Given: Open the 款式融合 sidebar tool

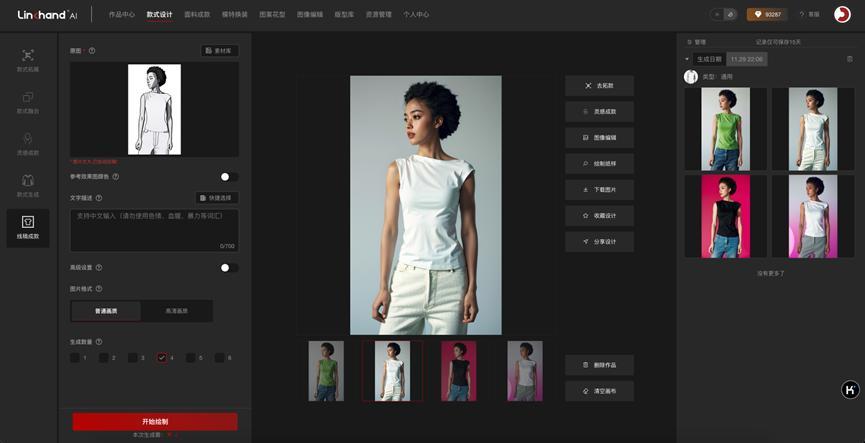Looking at the screenshot, I should tap(27, 102).
